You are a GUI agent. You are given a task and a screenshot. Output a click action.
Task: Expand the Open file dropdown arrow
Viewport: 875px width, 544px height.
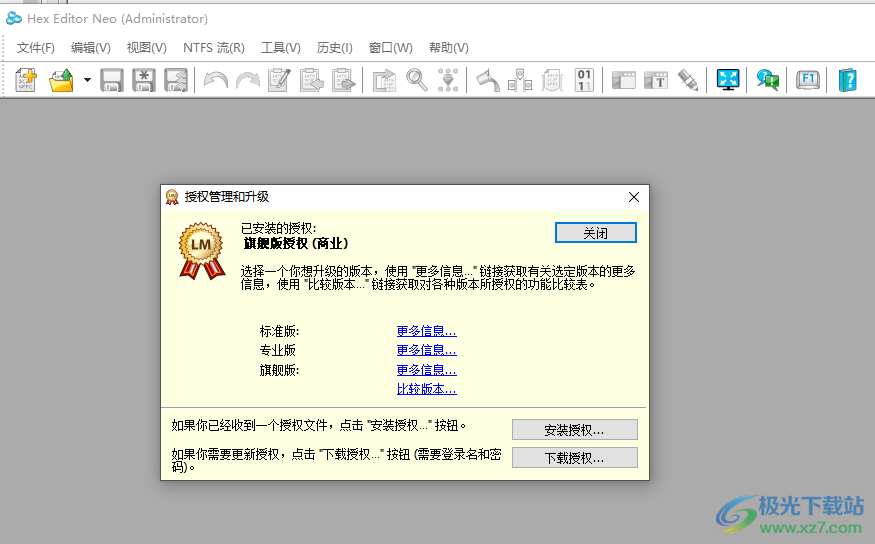point(87,80)
